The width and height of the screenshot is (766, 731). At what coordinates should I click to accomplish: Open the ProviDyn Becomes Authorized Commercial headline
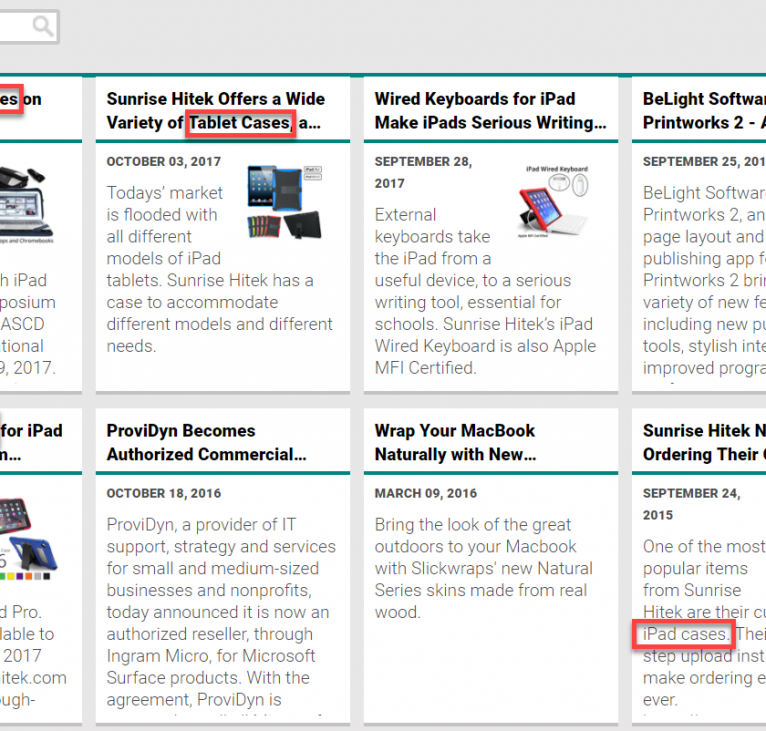[207, 442]
